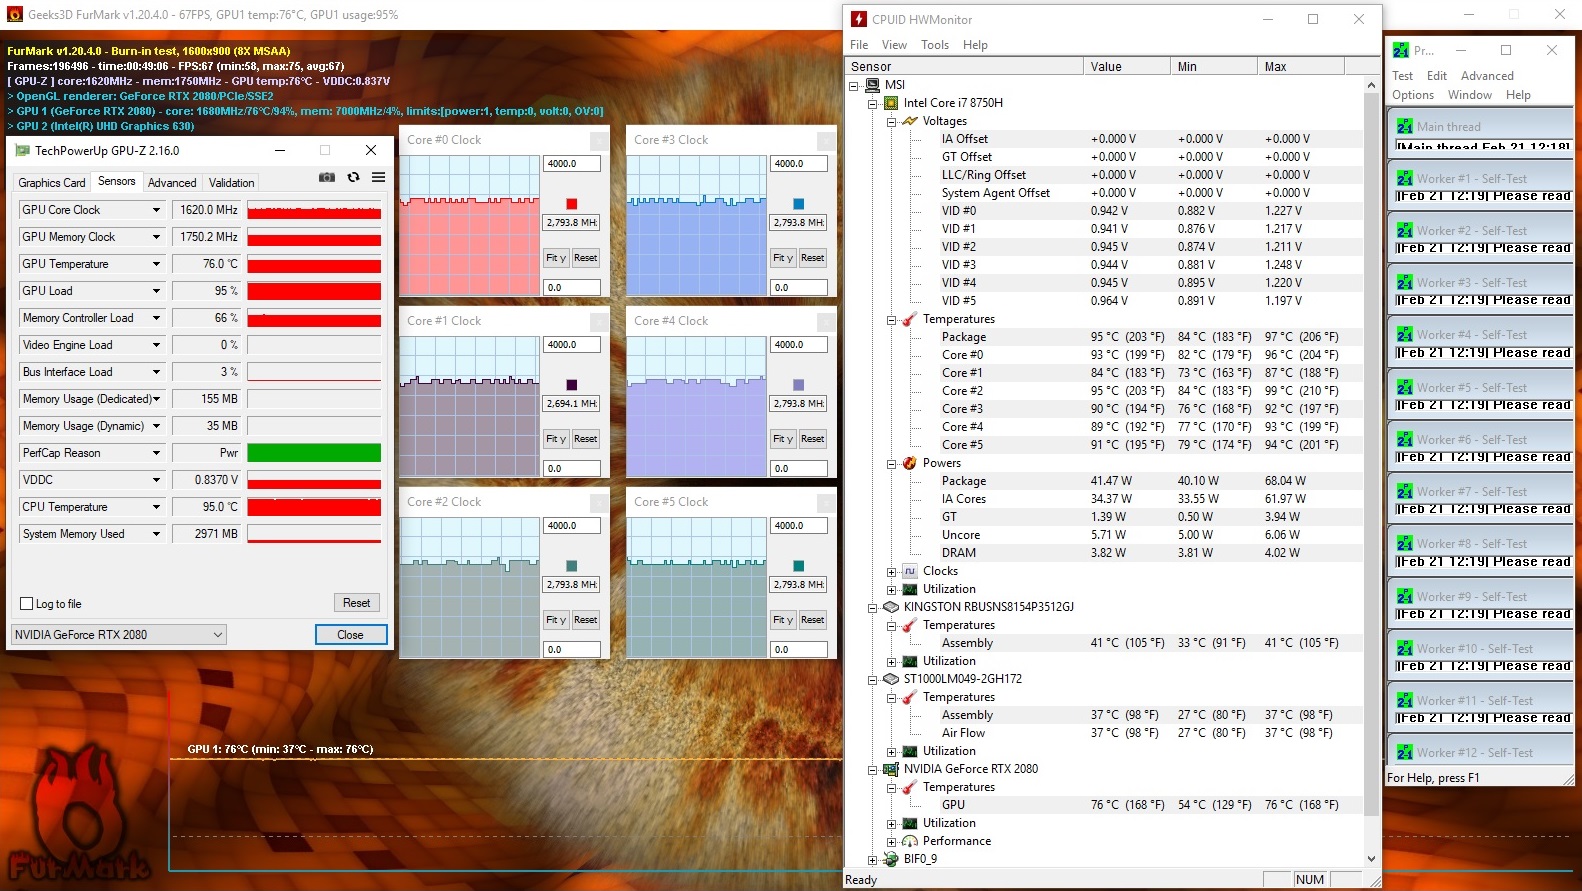Image resolution: width=1582 pixels, height=891 pixels.
Task: Click the Intel Core i7 CPU chip icon
Action: pyautogui.click(x=891, y=104)
